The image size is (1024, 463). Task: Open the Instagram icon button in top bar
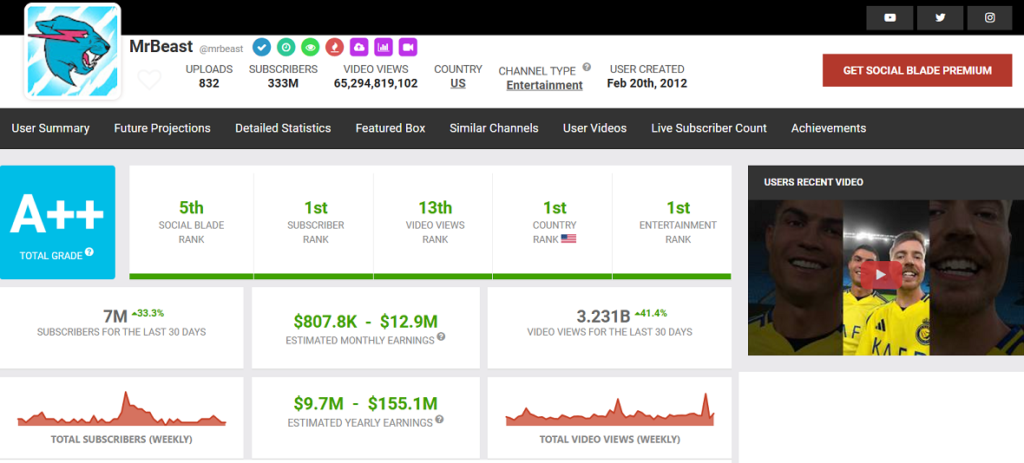point(990,18)
